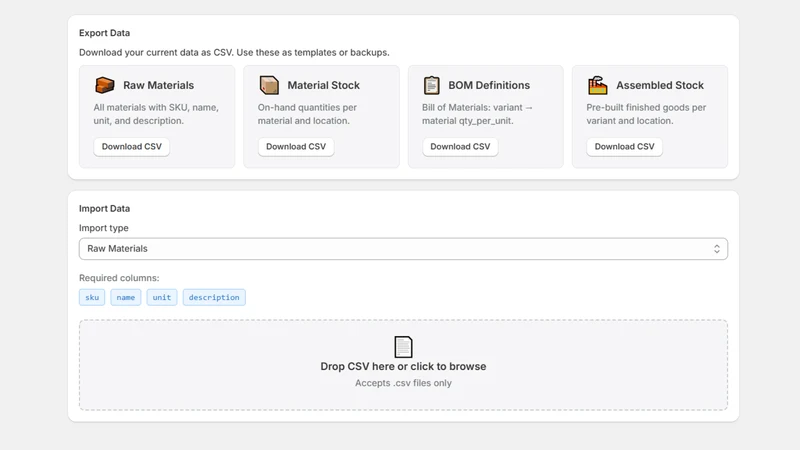Image resolution: width=800 pixels, height=450 pixels.
Task: Click the 'Import type' label
Action: (104, 228)
